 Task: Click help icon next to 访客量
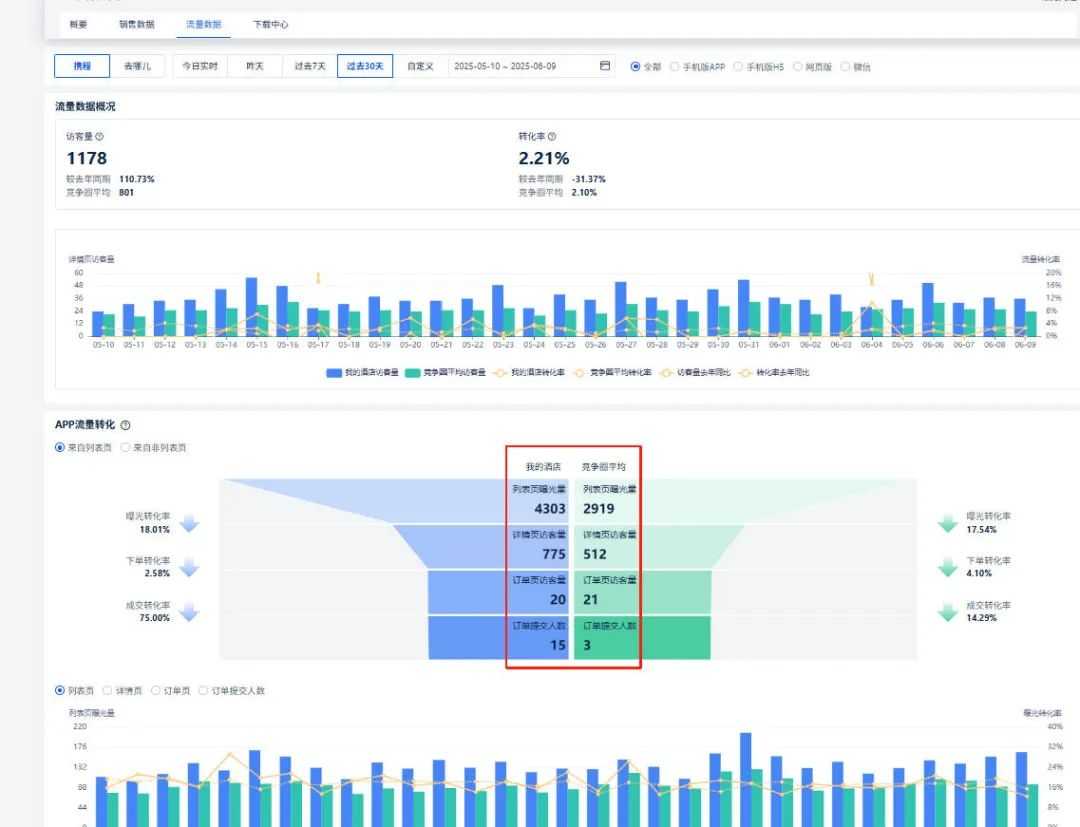click(x=99, y=136)
